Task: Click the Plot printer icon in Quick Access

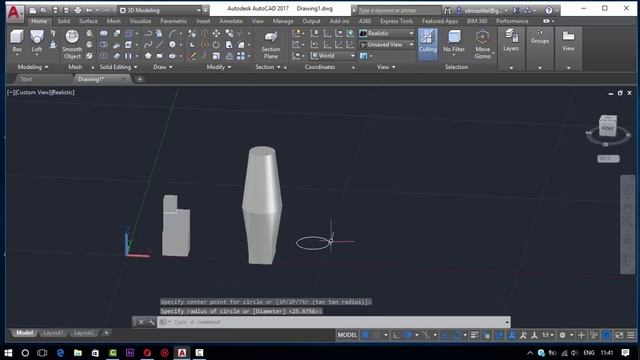Action: 78,10
